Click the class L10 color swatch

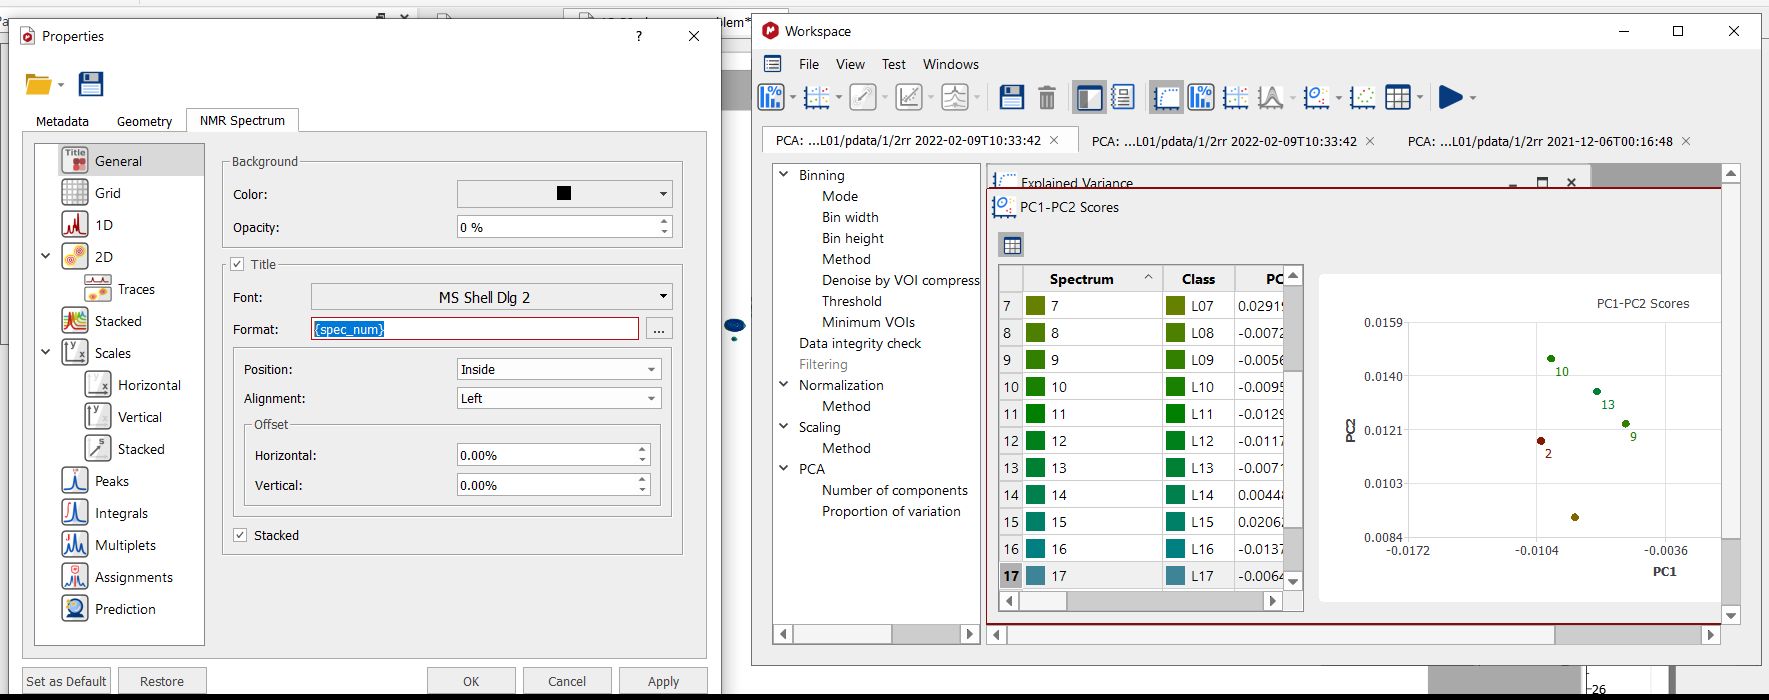(1175, 386)
